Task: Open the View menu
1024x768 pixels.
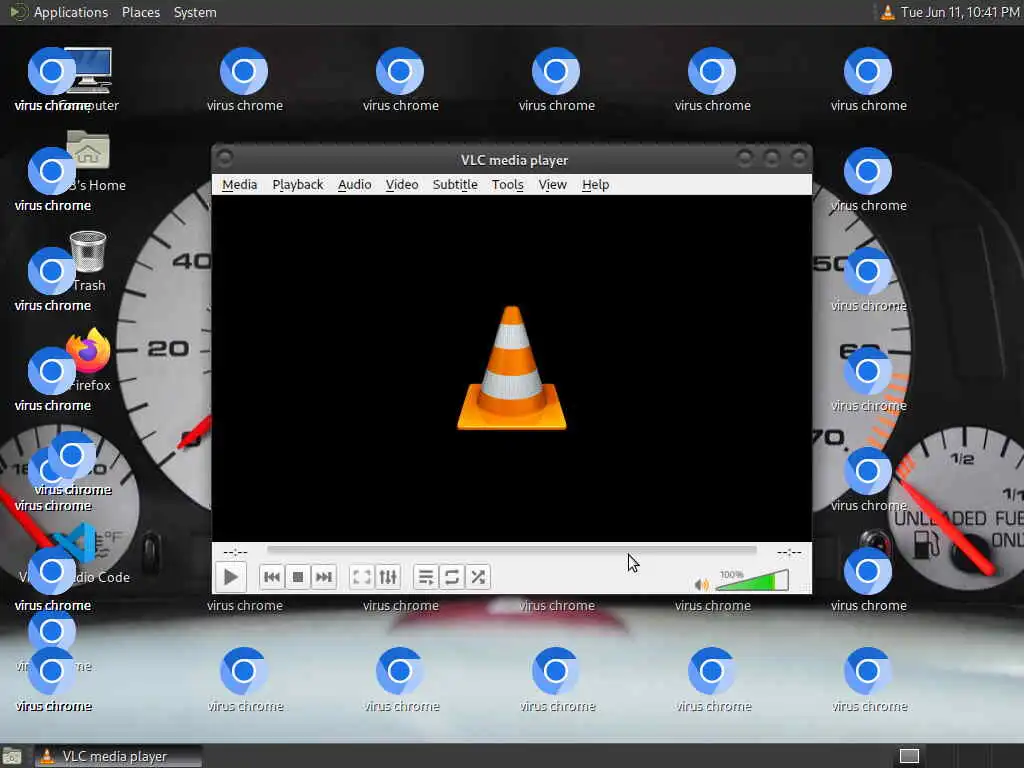Action: point(552,185)
